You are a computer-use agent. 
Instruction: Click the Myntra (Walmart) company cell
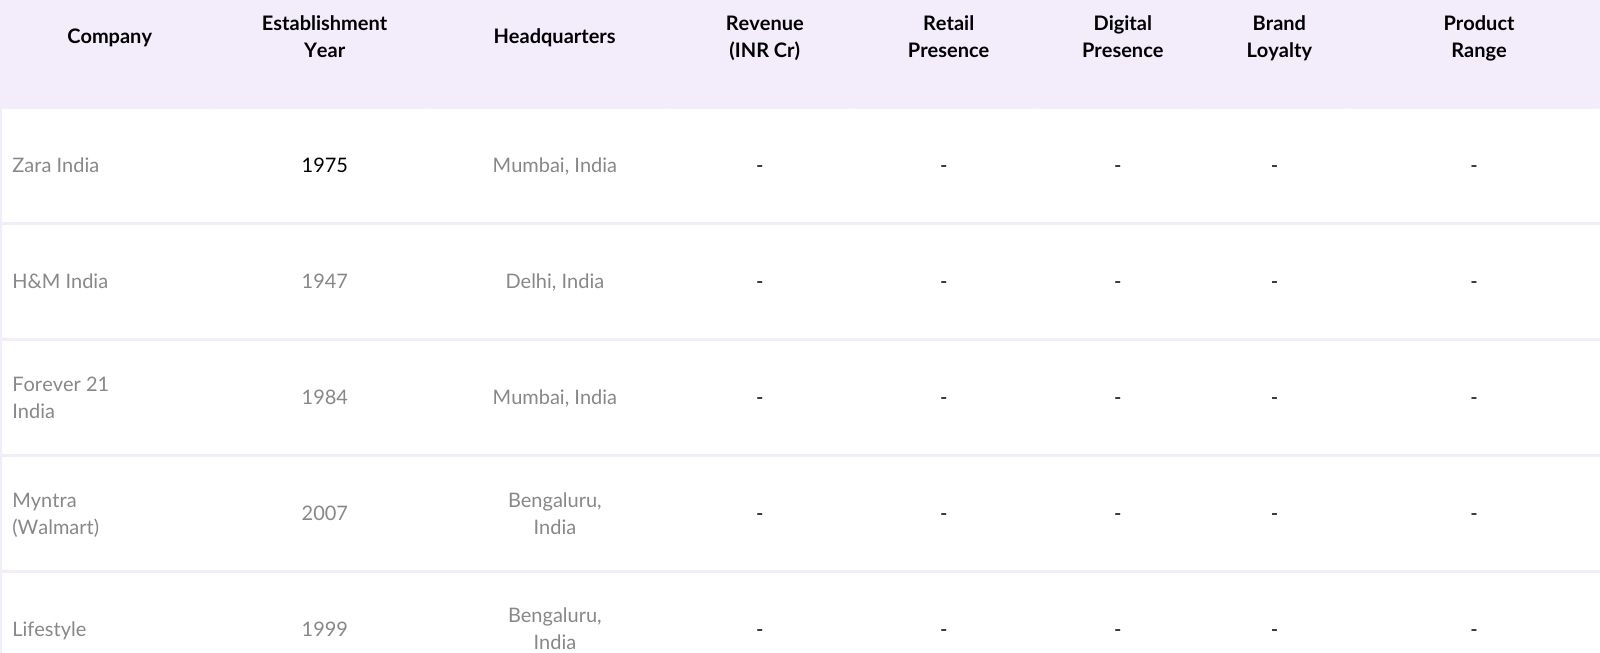(x=56, y=513)
